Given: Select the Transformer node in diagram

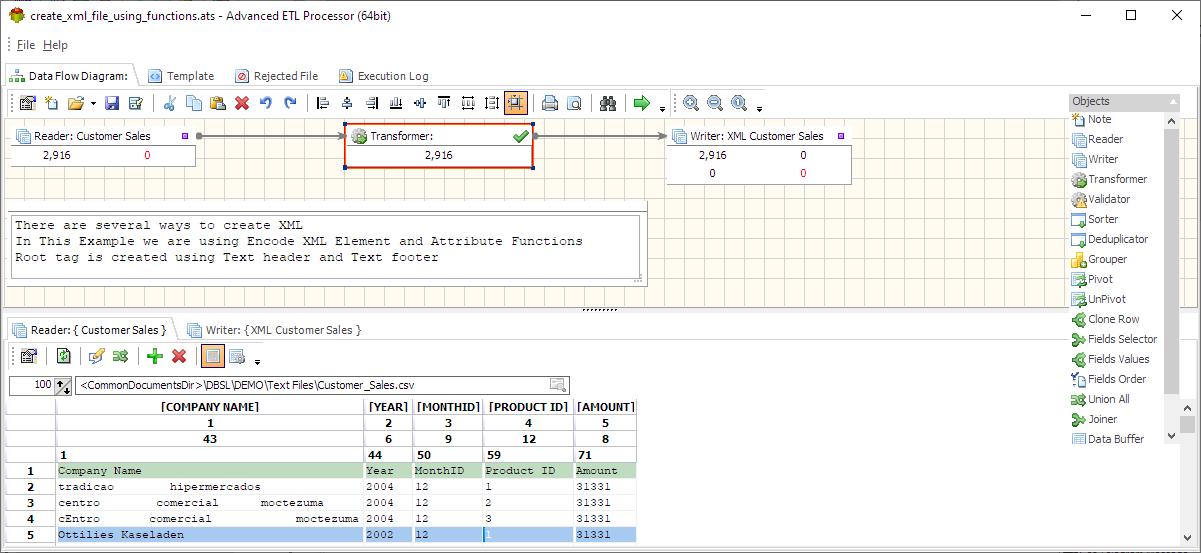Looking at the screenshot, I should point(439,146).
